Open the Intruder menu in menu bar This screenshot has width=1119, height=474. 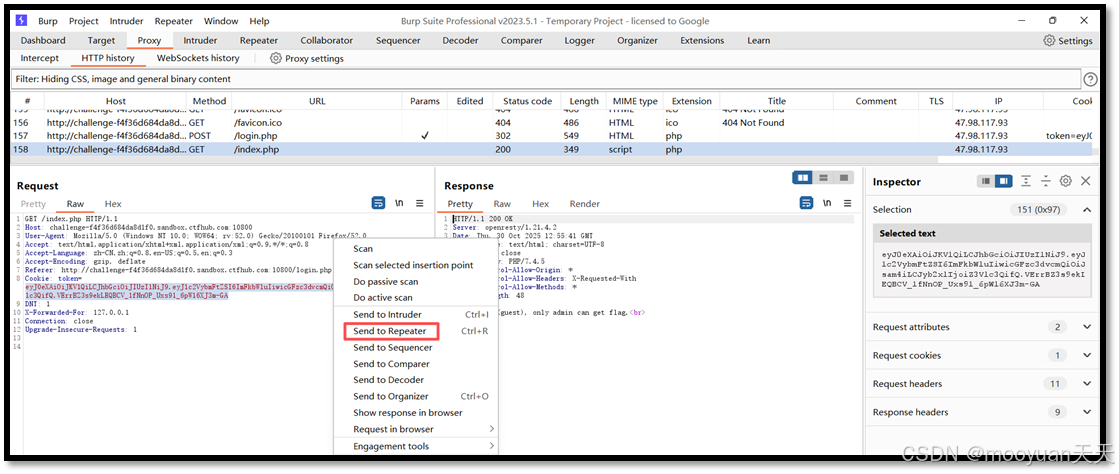[x=127, y=21]
